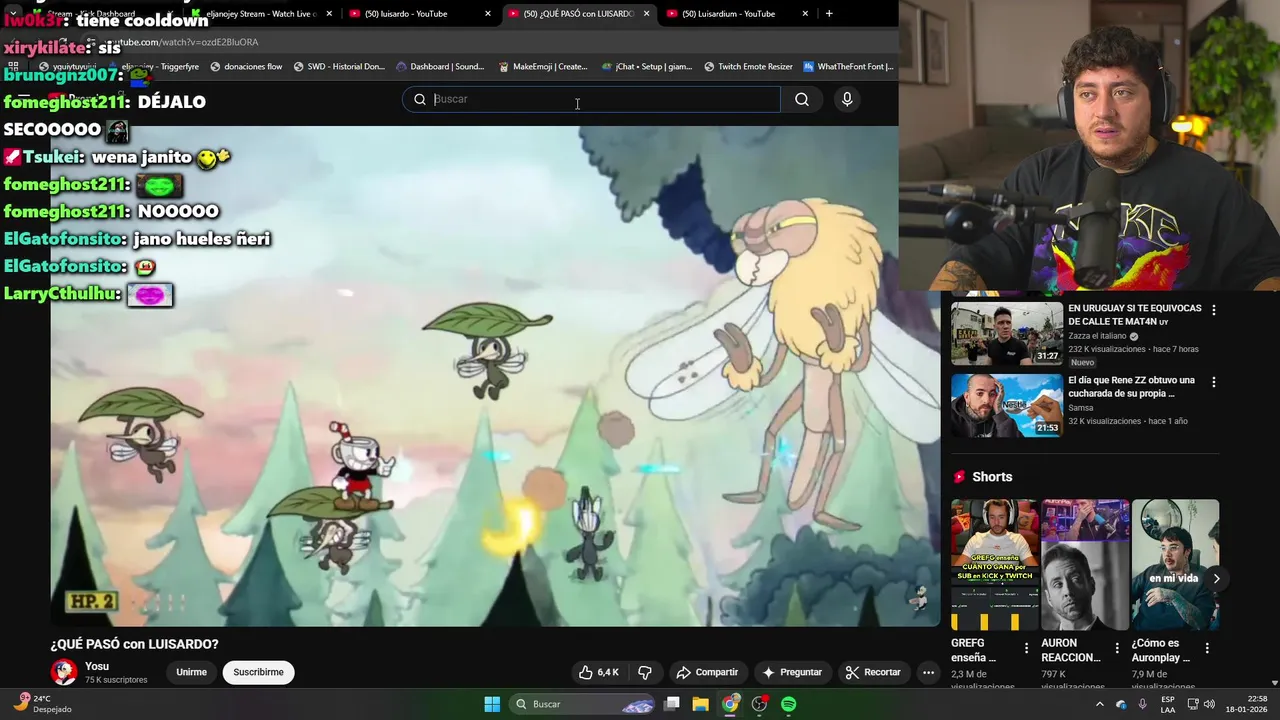This screenshot has height=720, width=1280.
Task: Open the Yosu channel name link
Action: (97, 666)
